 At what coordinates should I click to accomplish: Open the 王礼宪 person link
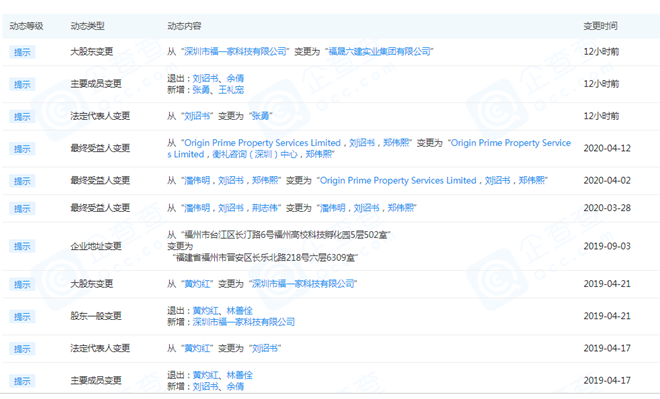coord(231,90)
